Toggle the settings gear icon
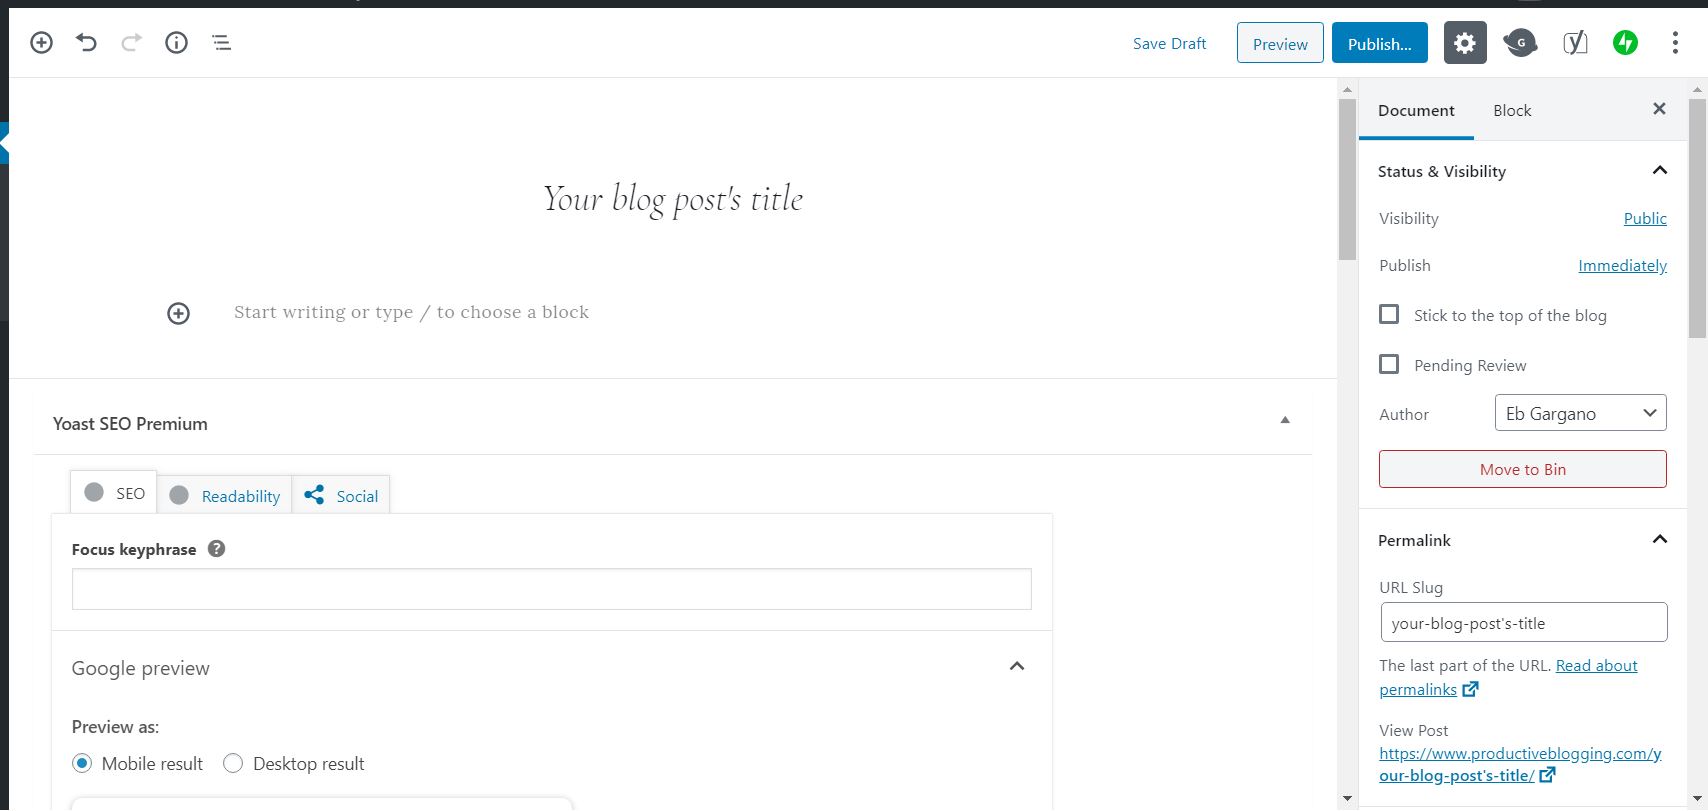The image size is (1708, 811). pyautogui.click(x=1464, y=43)
